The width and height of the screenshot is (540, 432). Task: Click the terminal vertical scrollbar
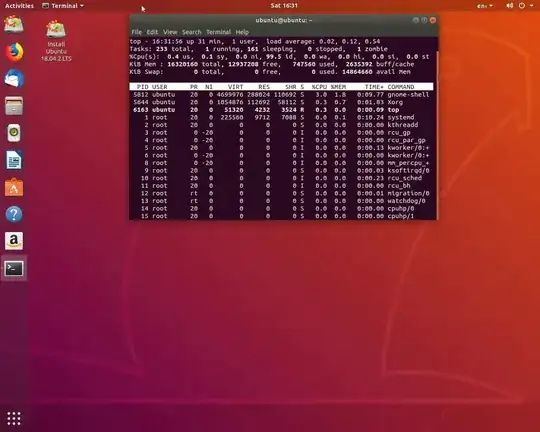click(x=436, y=134)
